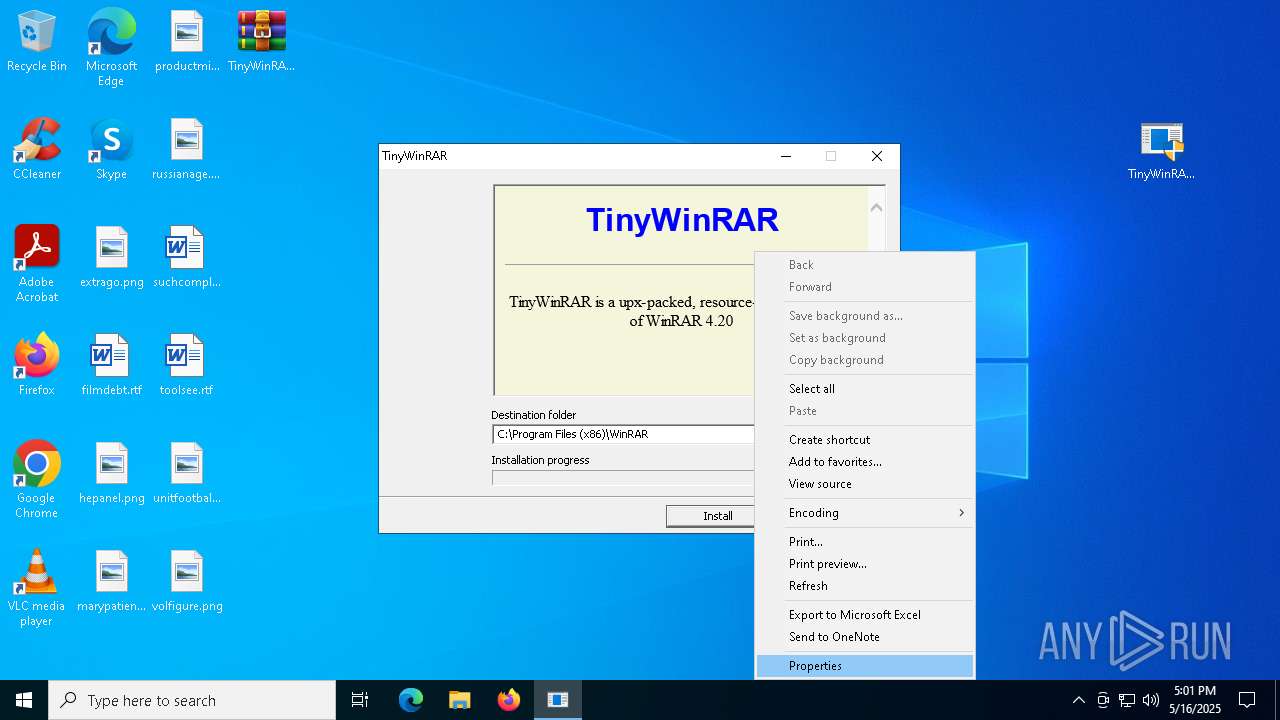Click scroll-up arrow in TinyWinRAR description pane

(876, 208)
